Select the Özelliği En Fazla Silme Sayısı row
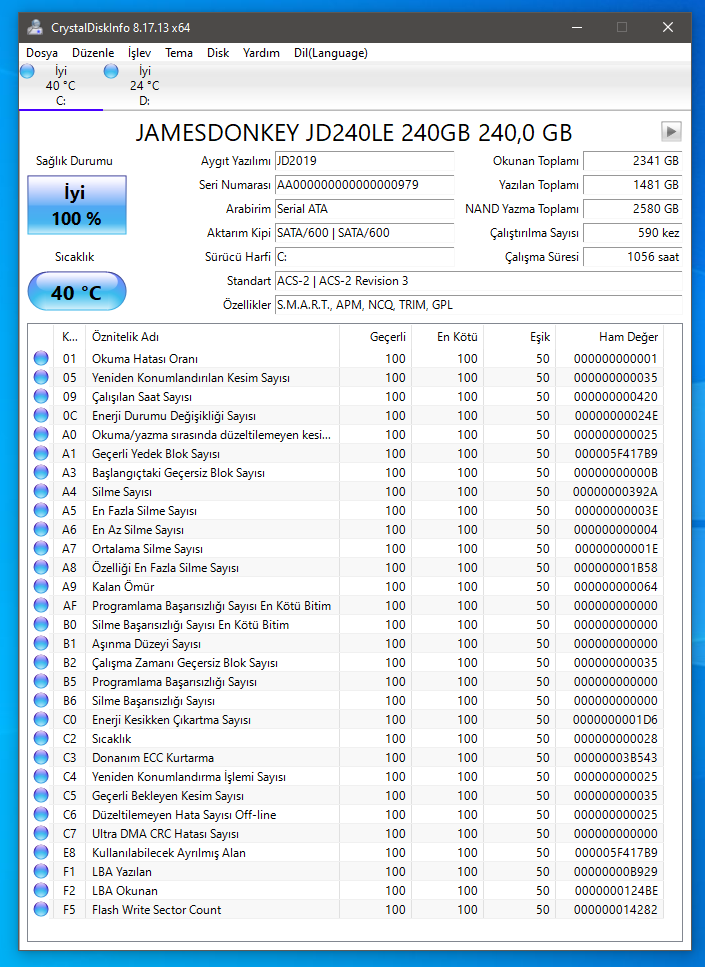The image size is (705, 967). tap(346, 567)
